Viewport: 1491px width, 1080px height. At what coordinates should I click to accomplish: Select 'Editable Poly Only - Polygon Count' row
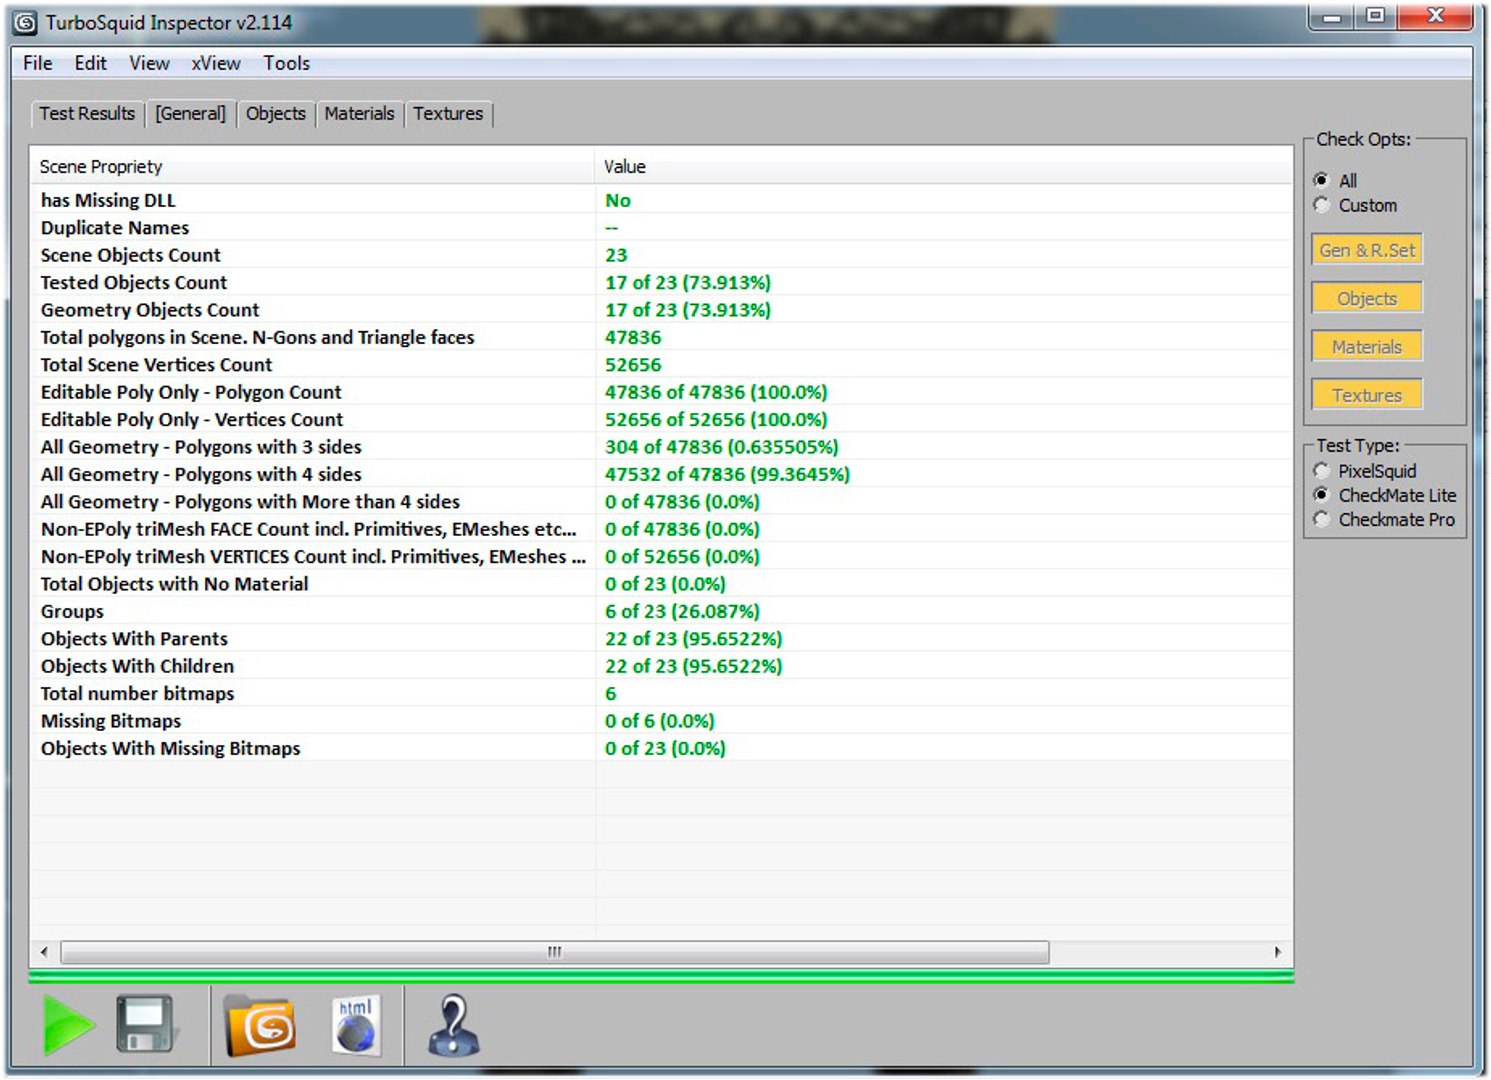click(x=661, y=392)
